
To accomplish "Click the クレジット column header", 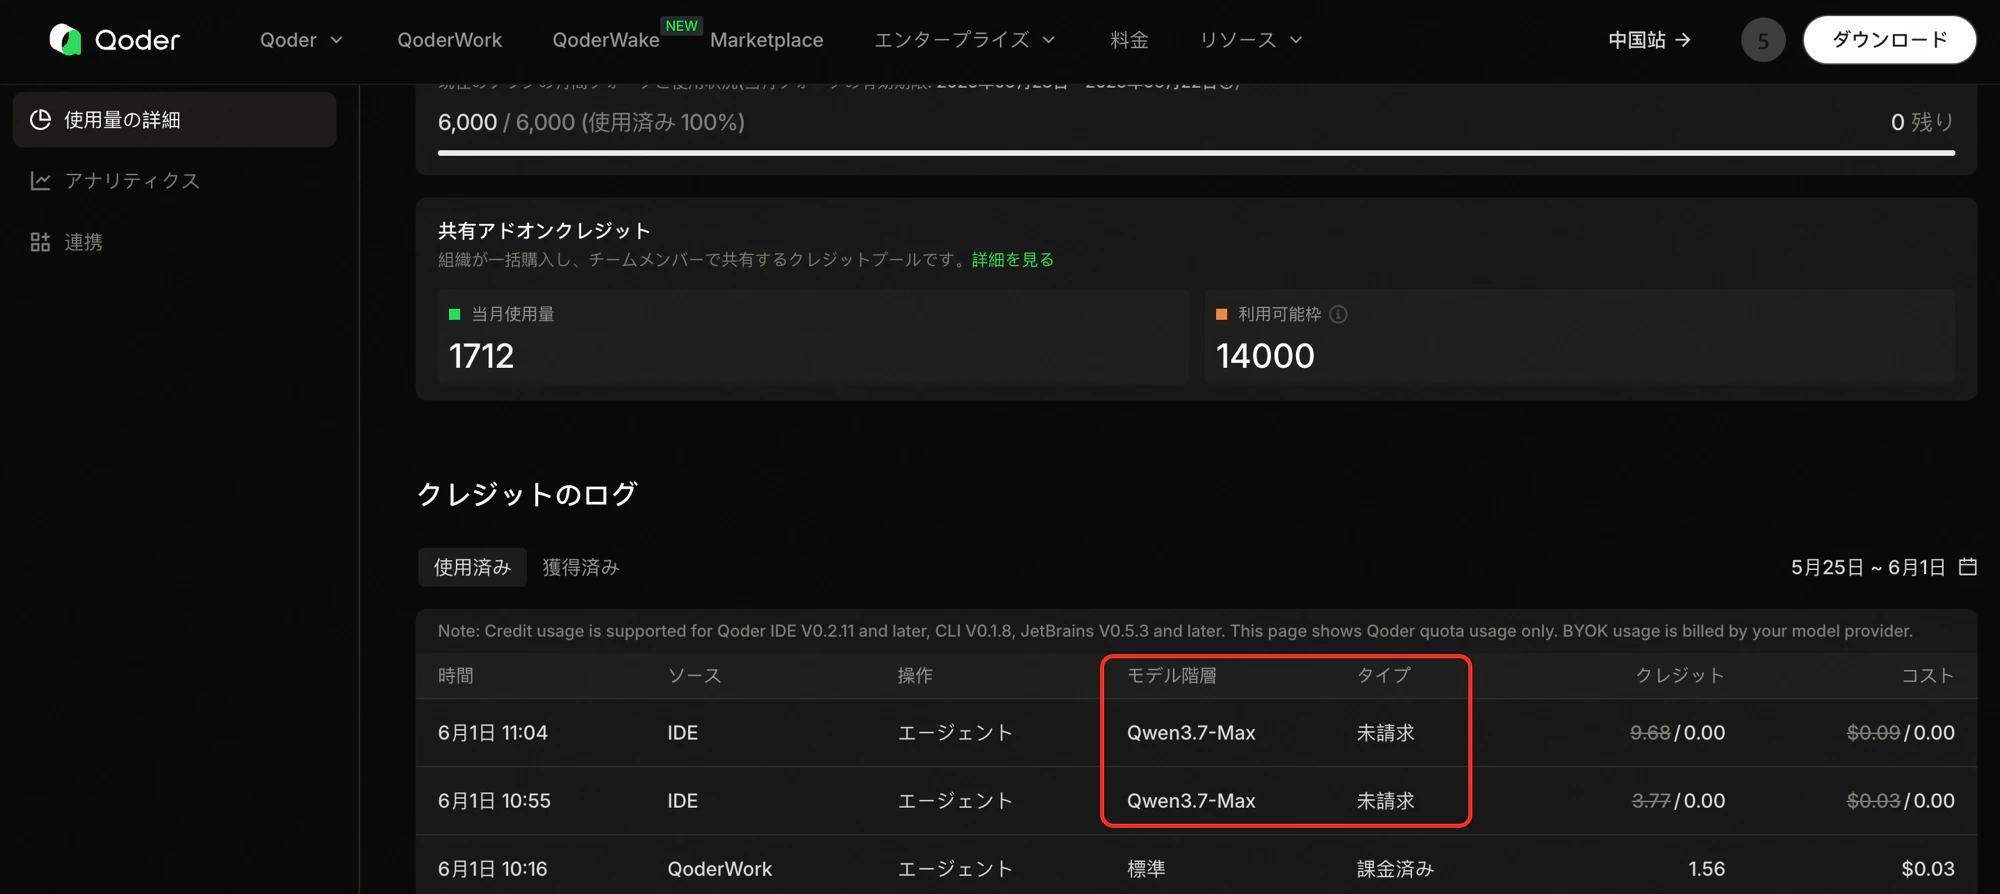I will (x=1680, y=675).
